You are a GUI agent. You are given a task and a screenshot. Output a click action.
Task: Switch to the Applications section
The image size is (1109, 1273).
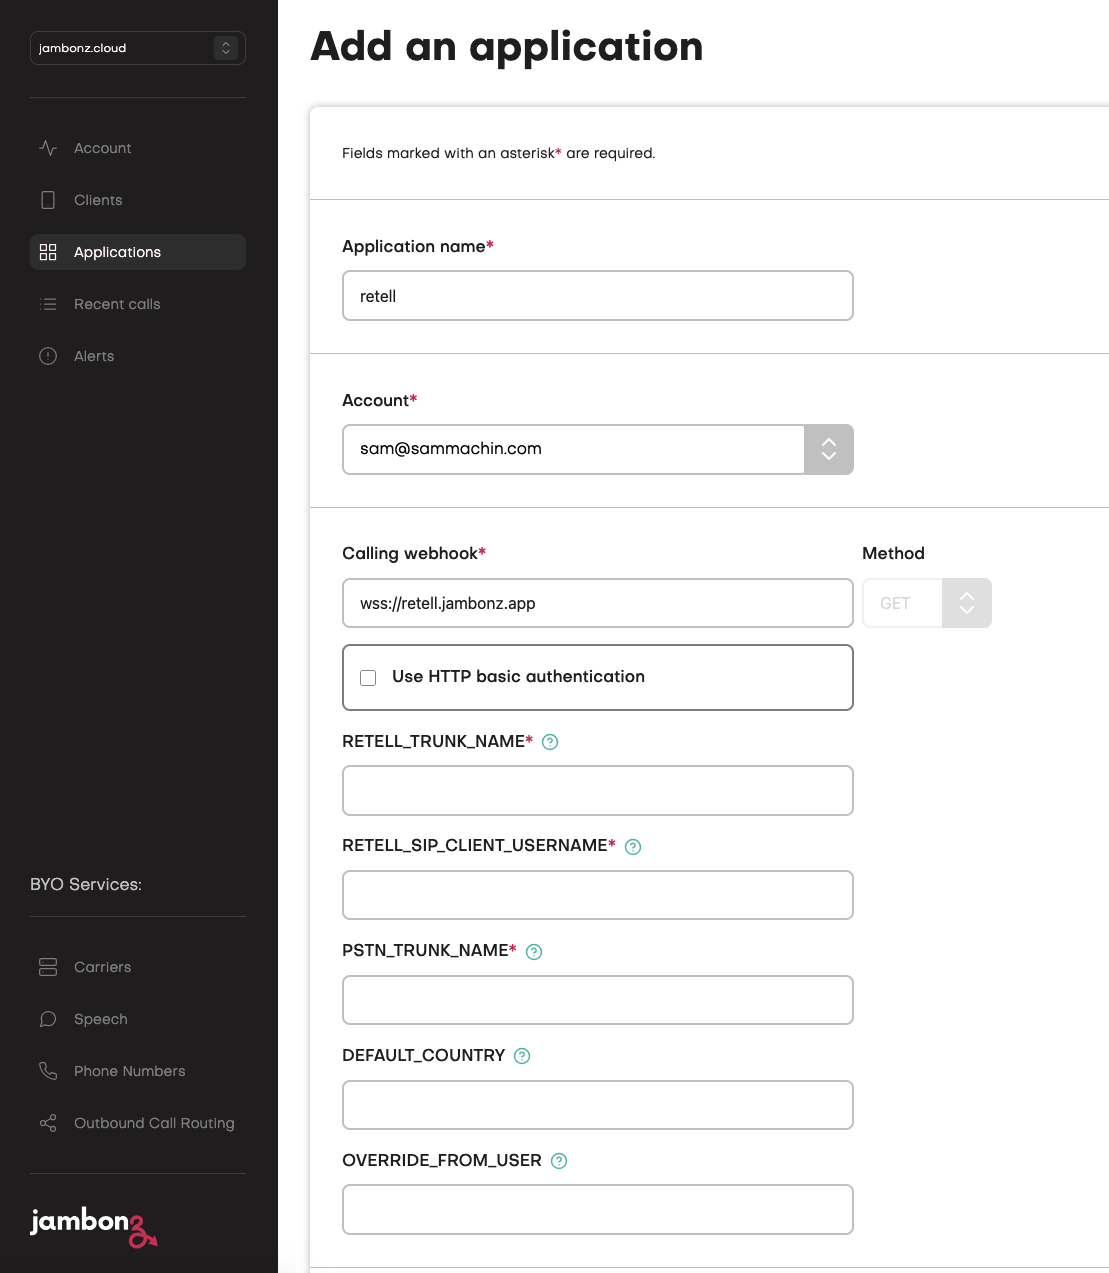(x=117, y=252)
